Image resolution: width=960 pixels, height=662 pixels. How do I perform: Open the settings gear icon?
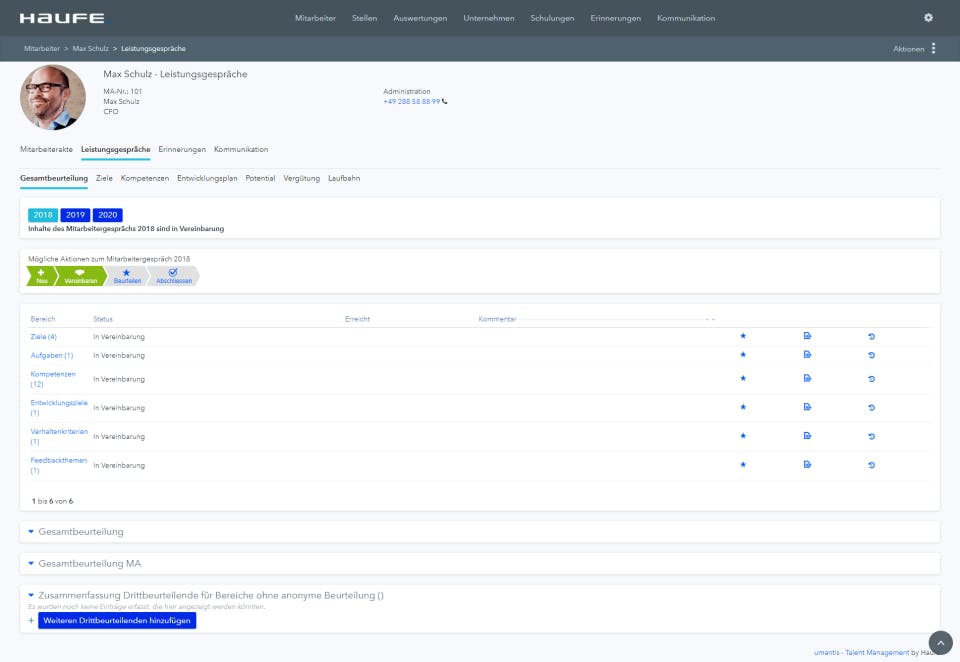pyautogui.click(x=928, y=18)
